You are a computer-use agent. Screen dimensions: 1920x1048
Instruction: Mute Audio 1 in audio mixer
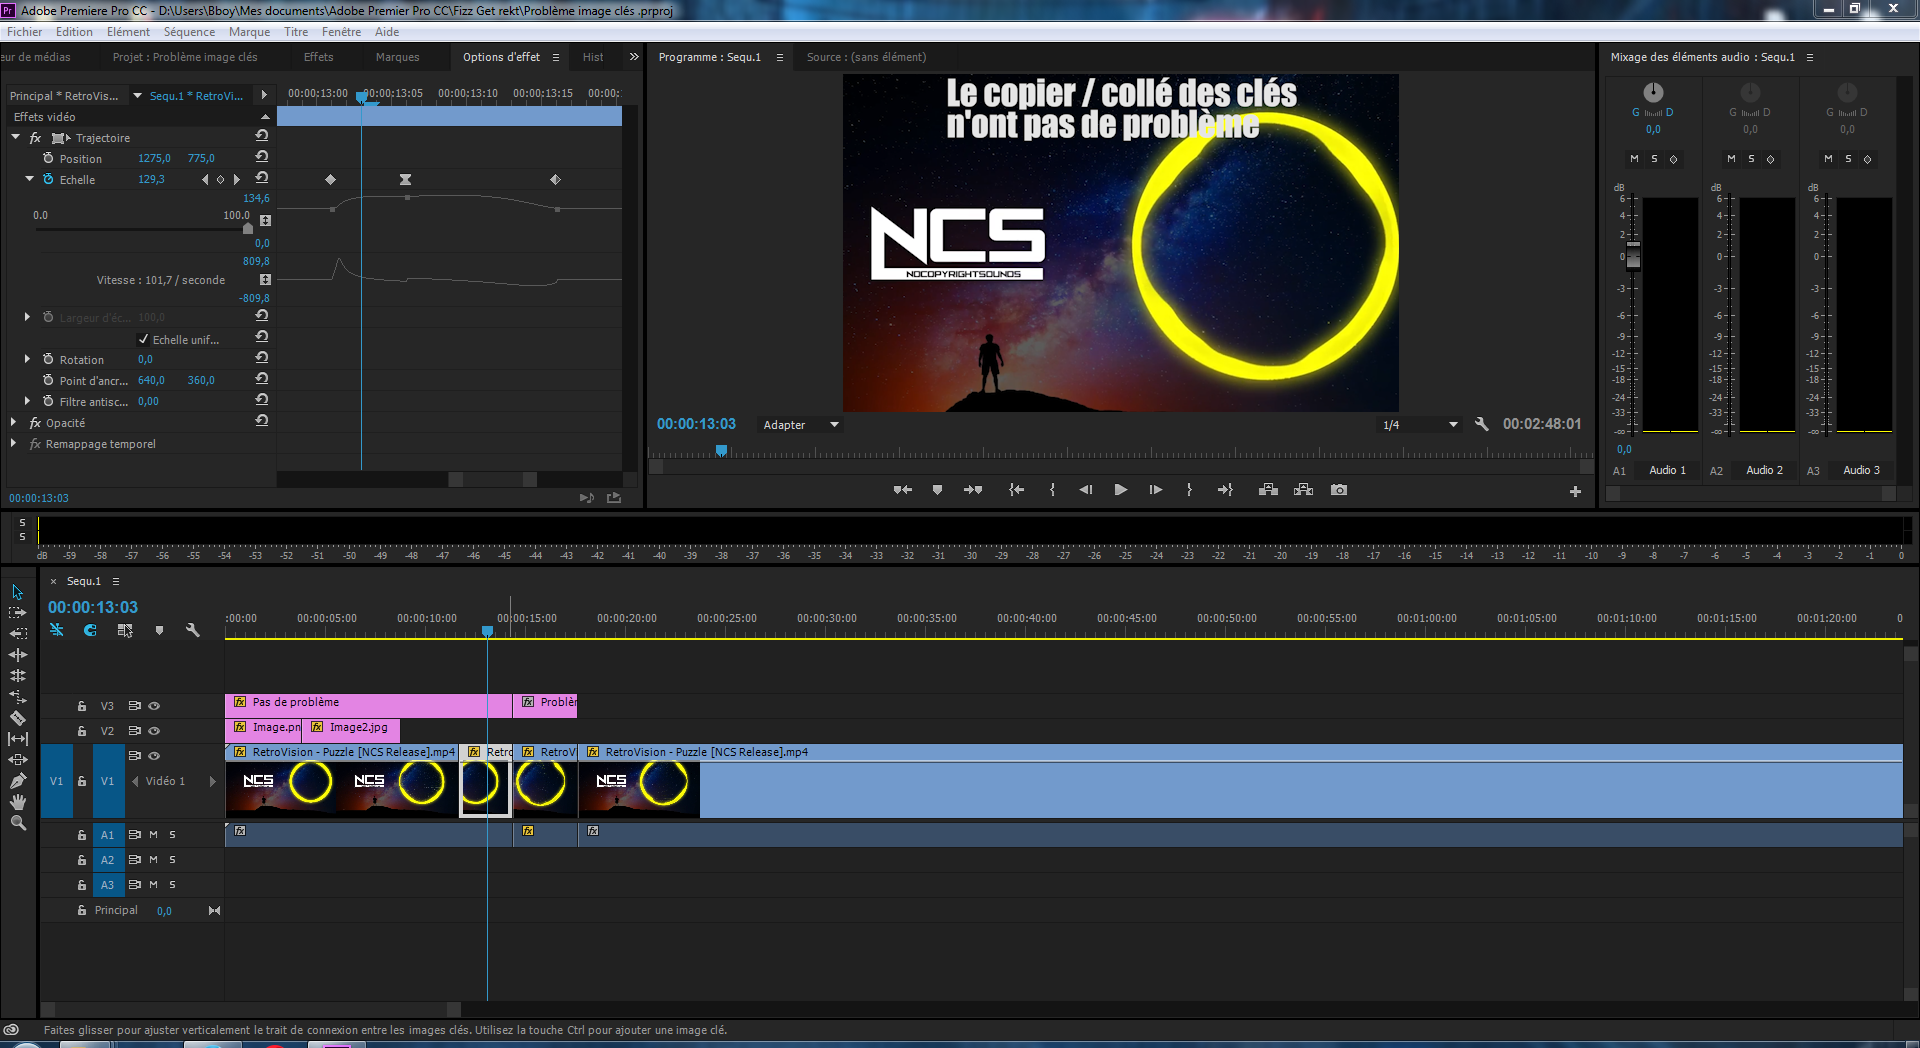point(1634,159)
